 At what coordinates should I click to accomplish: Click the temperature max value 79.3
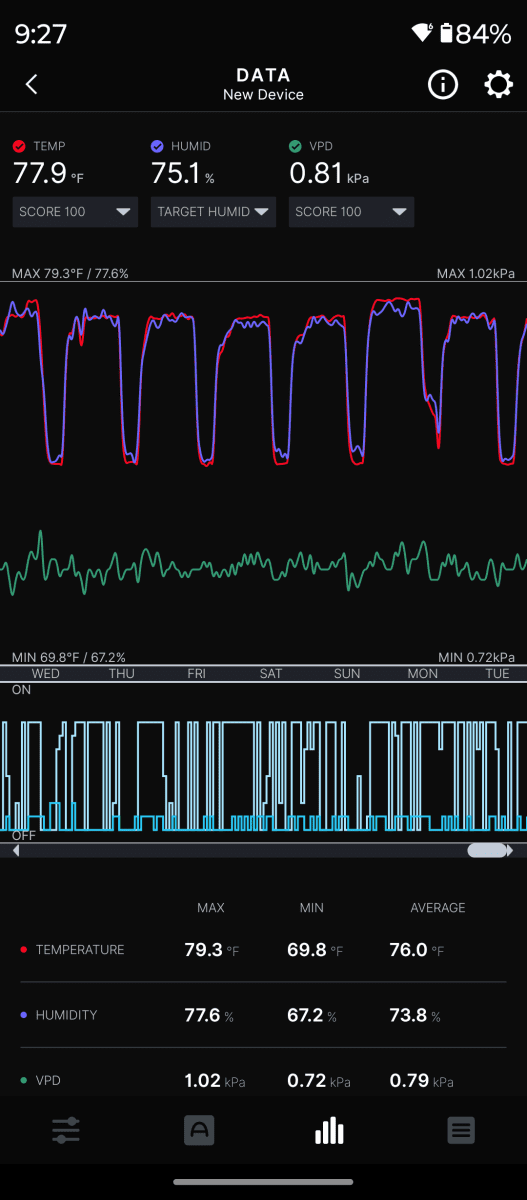click(x=203, y=950)
